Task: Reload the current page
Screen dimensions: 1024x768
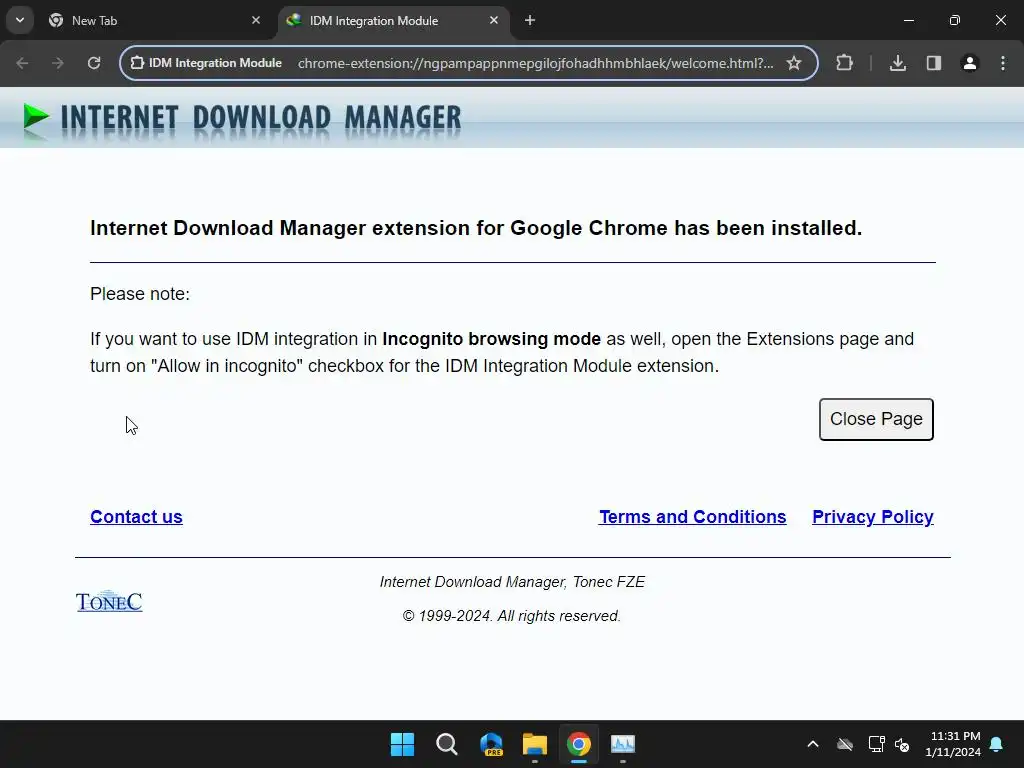Action: coord(94,63)
